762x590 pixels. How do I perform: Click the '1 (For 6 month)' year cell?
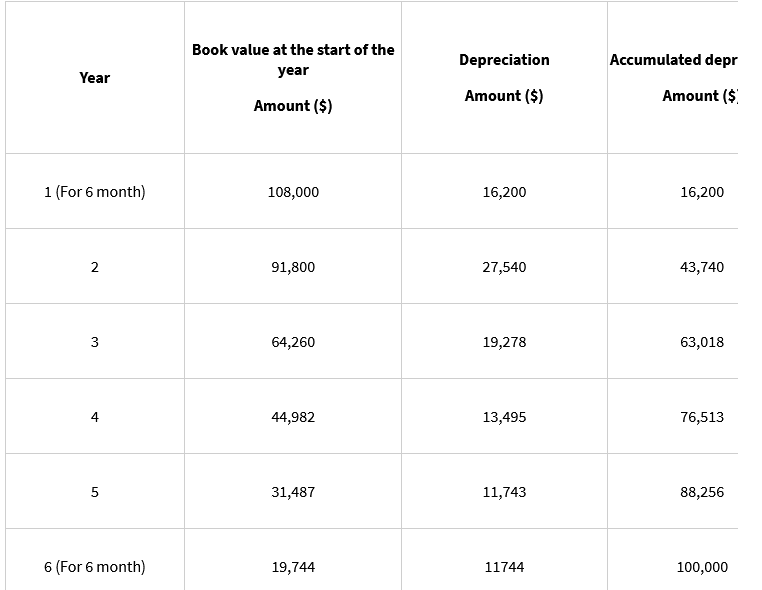pyautogui.click(x=94, y=192)
